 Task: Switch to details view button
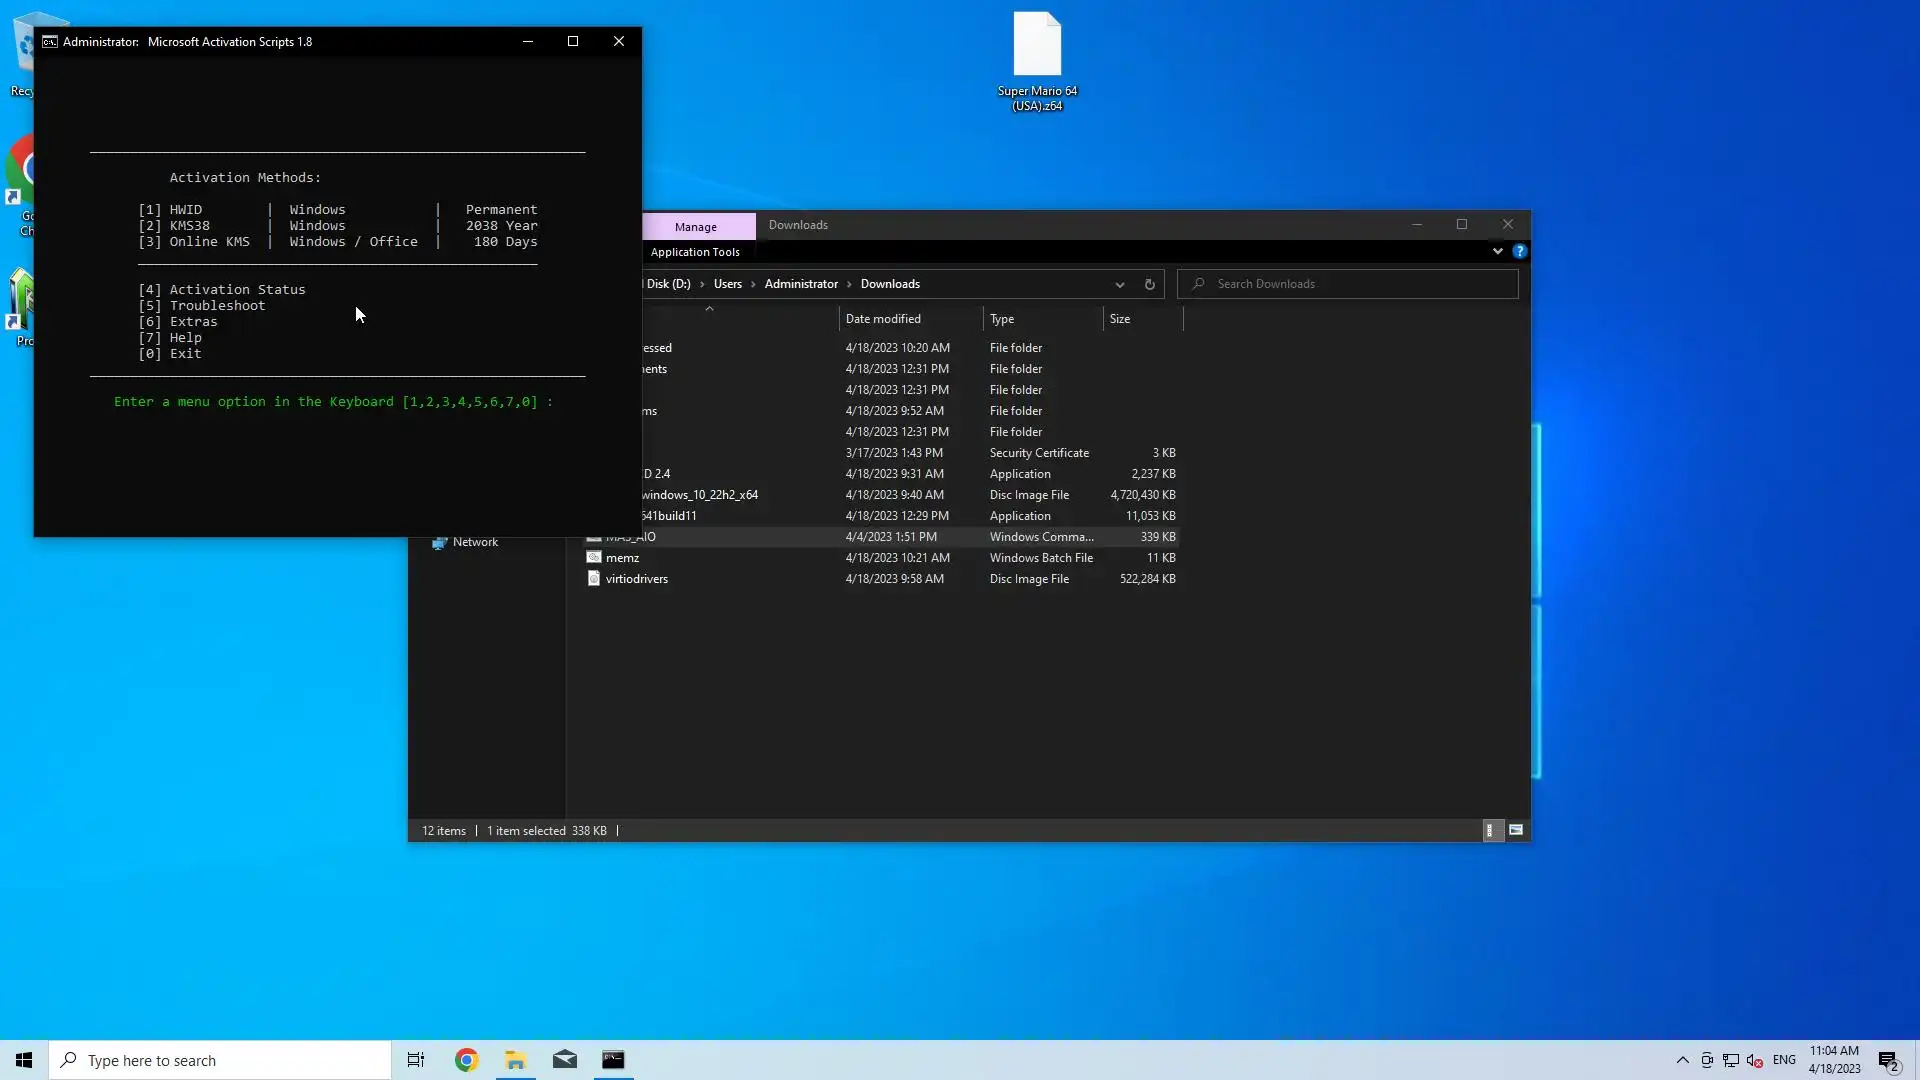[x=1490, y=831]
